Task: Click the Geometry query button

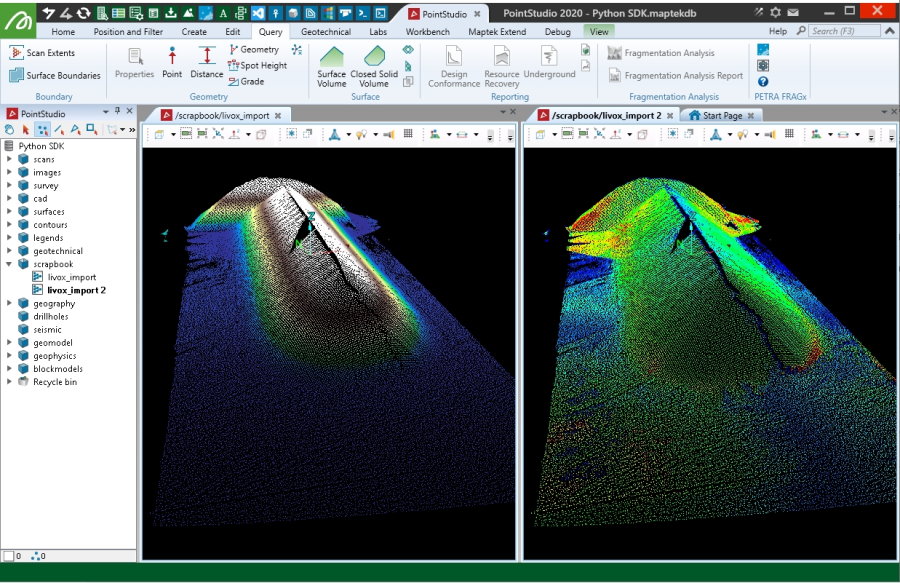Action: click(254, 49)
